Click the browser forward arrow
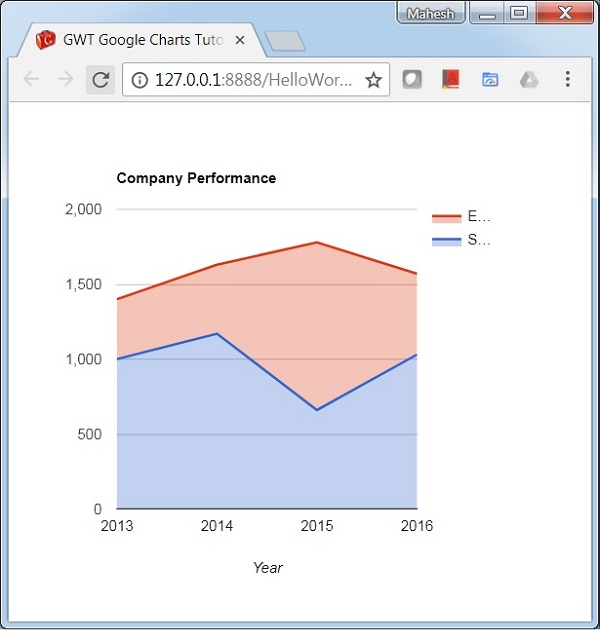Screen dimensions: 600x641 point(65,80)
